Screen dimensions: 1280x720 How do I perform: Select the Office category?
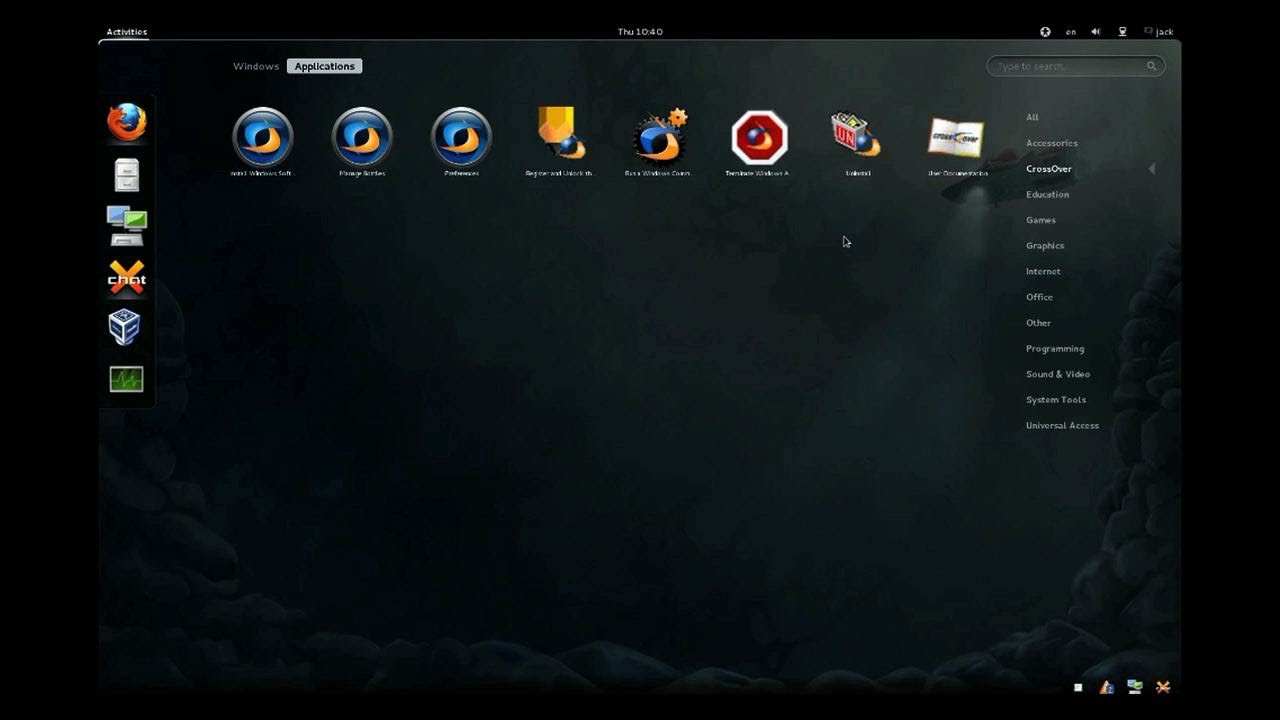coord(1039,297)
